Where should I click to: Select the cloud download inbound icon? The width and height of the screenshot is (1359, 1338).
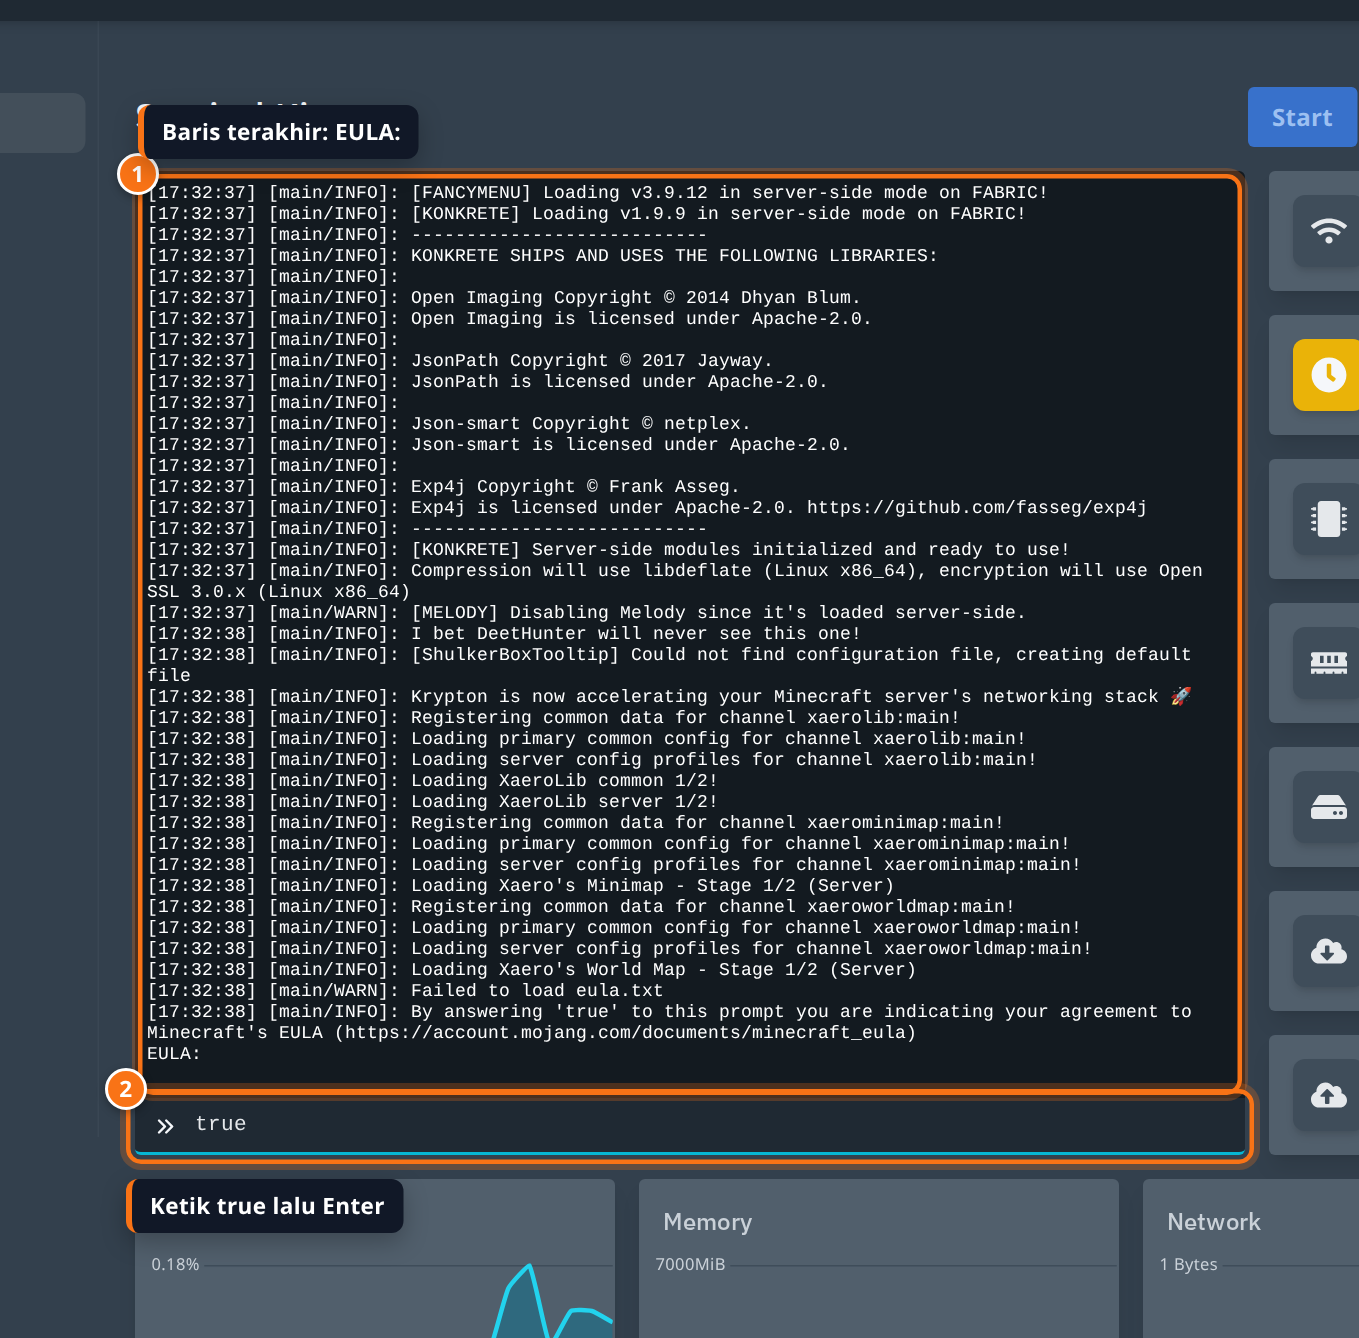(1328, 951)
